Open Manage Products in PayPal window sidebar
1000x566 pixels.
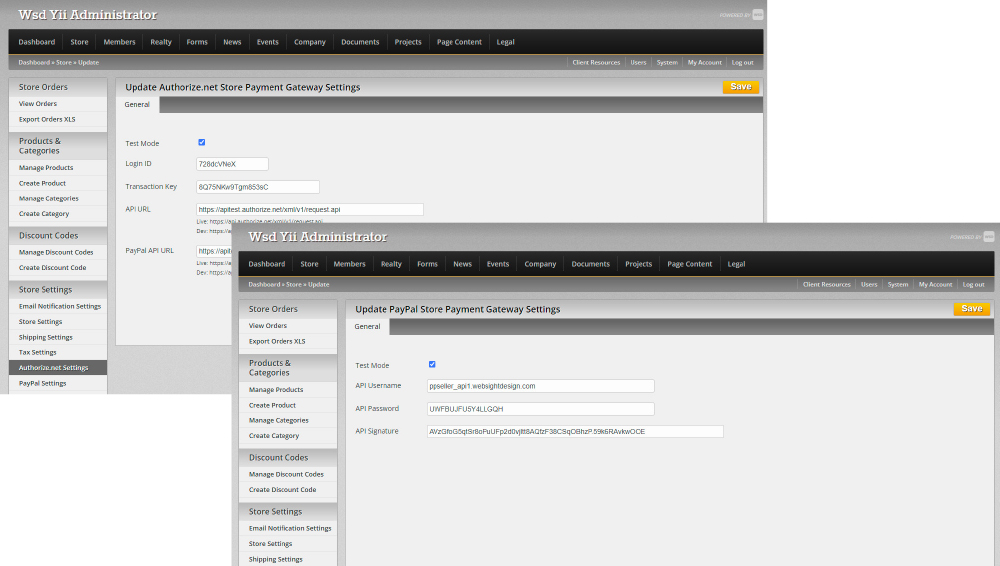coord(276,390)
